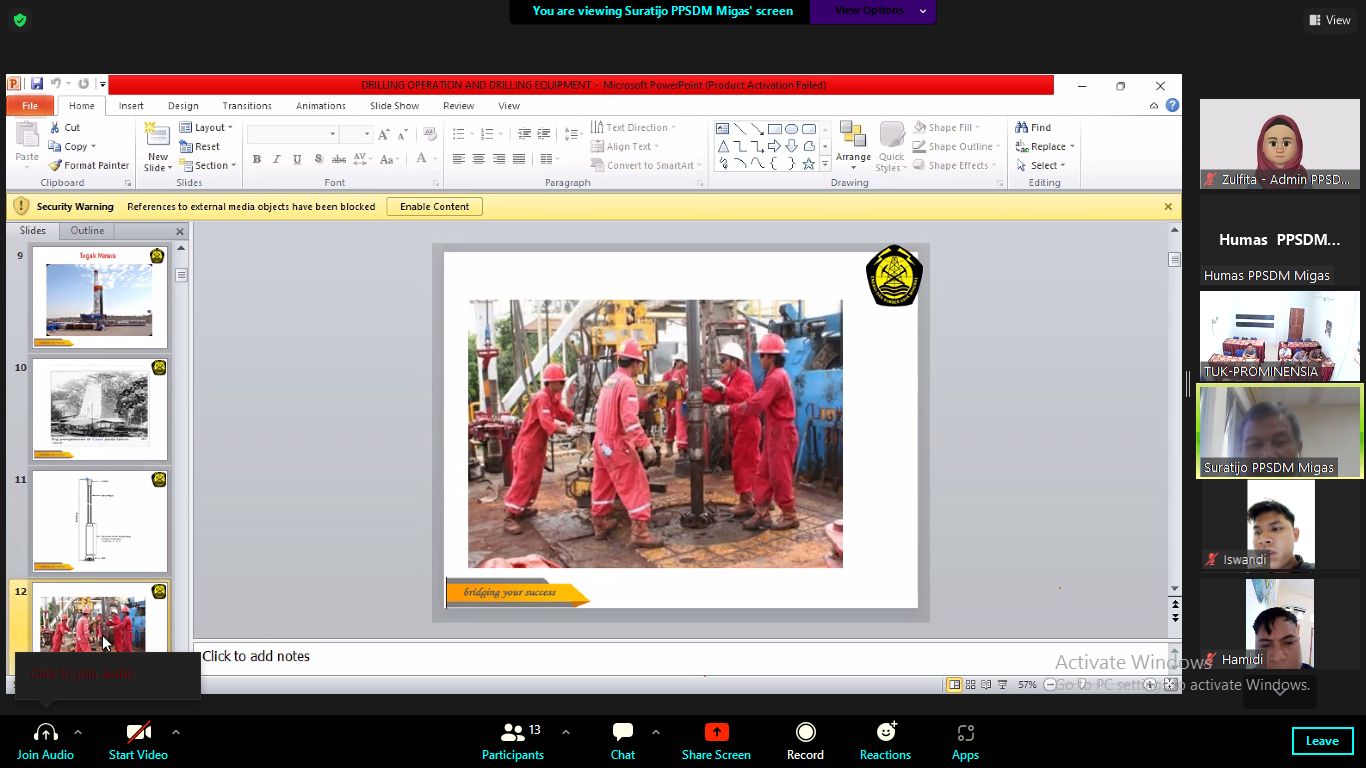Click the Zoom View button at top right

1330,20
